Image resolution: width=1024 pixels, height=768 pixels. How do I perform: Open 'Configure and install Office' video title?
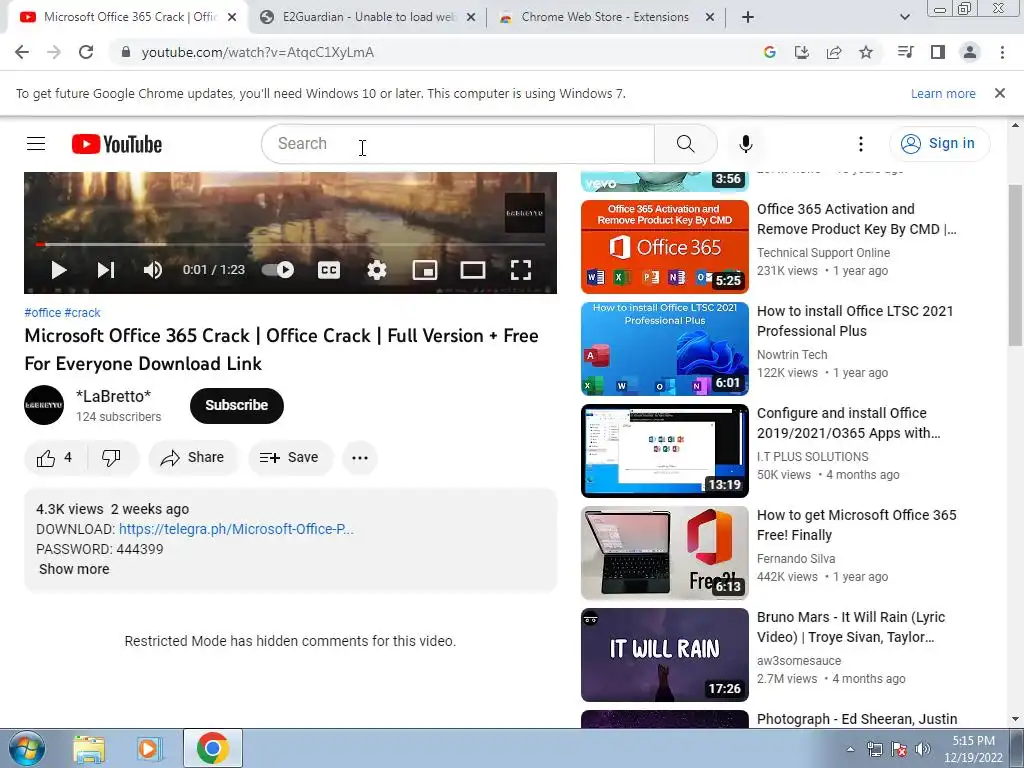click(849, 423)
